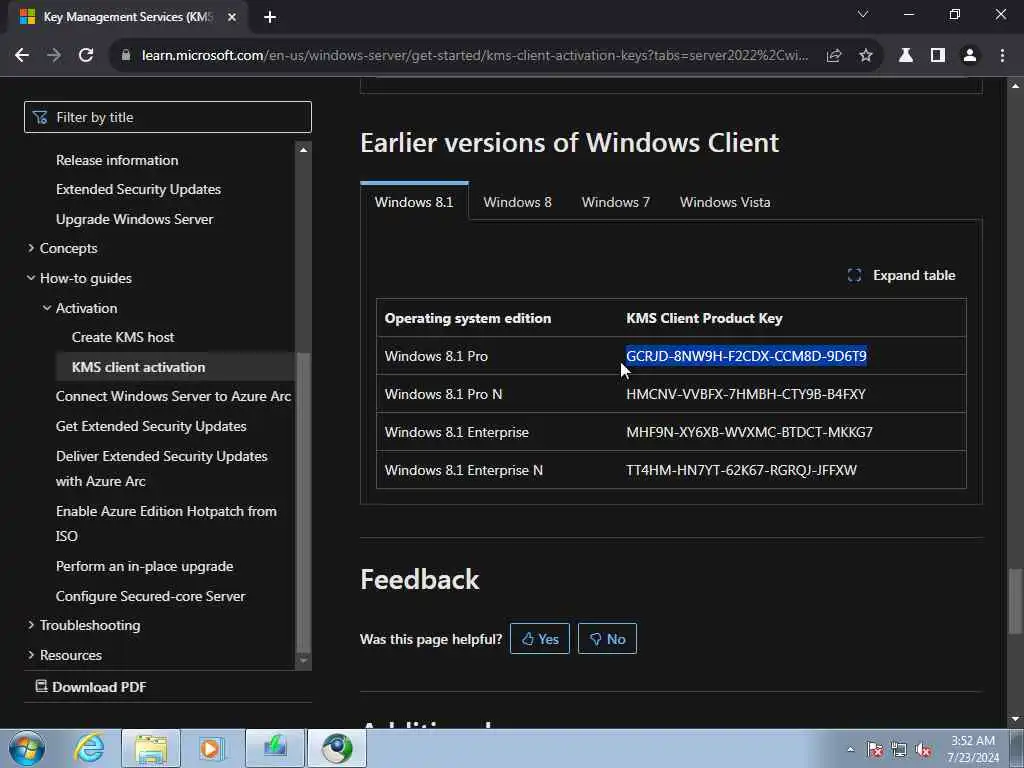
Task: Open the Chrome three-dot menu
Action: pos(1002,56)
